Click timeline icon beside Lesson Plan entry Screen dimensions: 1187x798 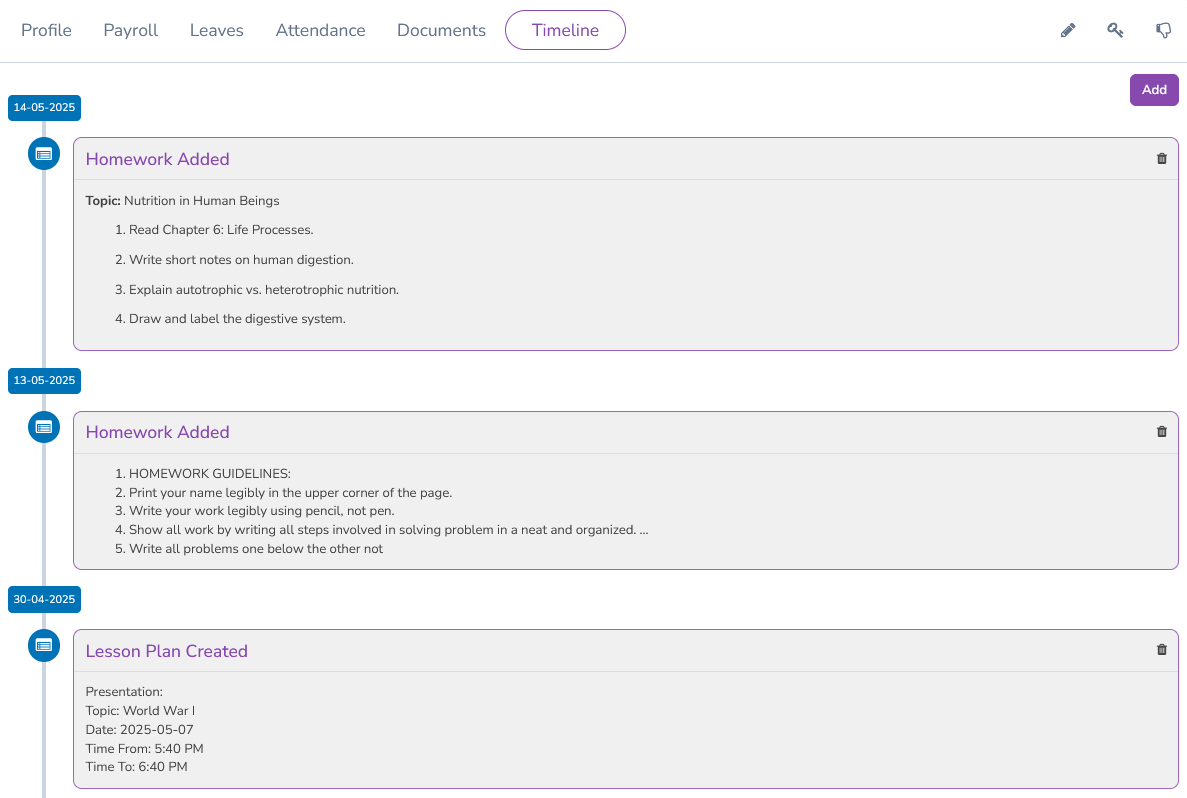coord(44,645)
